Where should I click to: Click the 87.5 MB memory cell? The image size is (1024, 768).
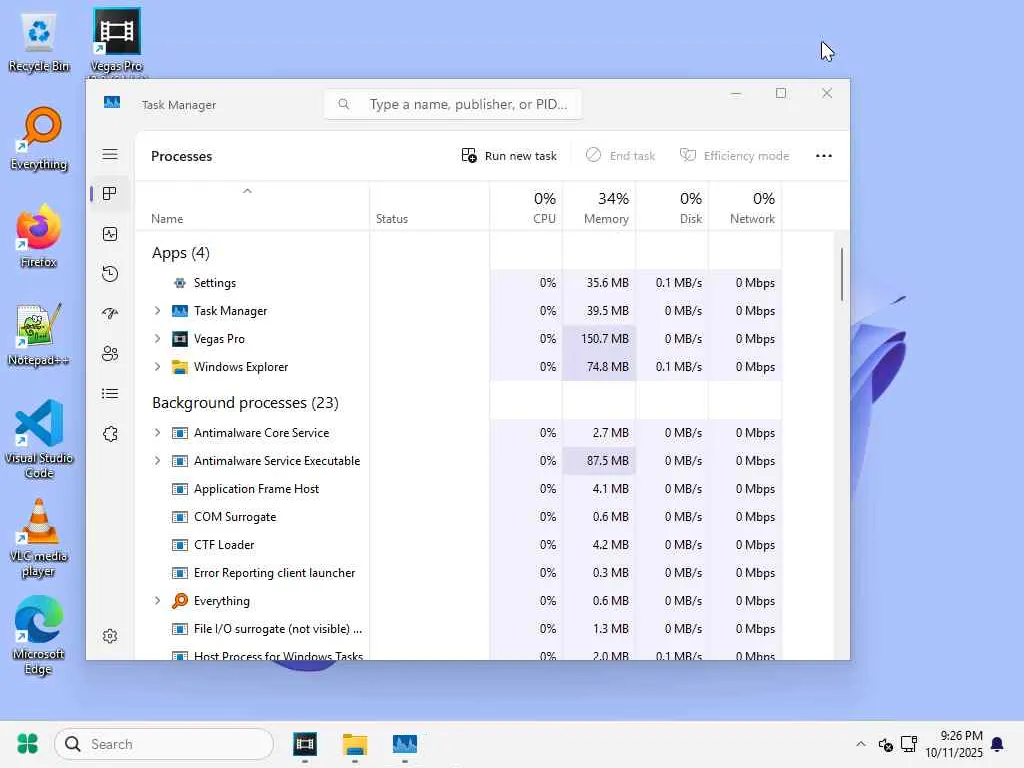tap(599, 461)
